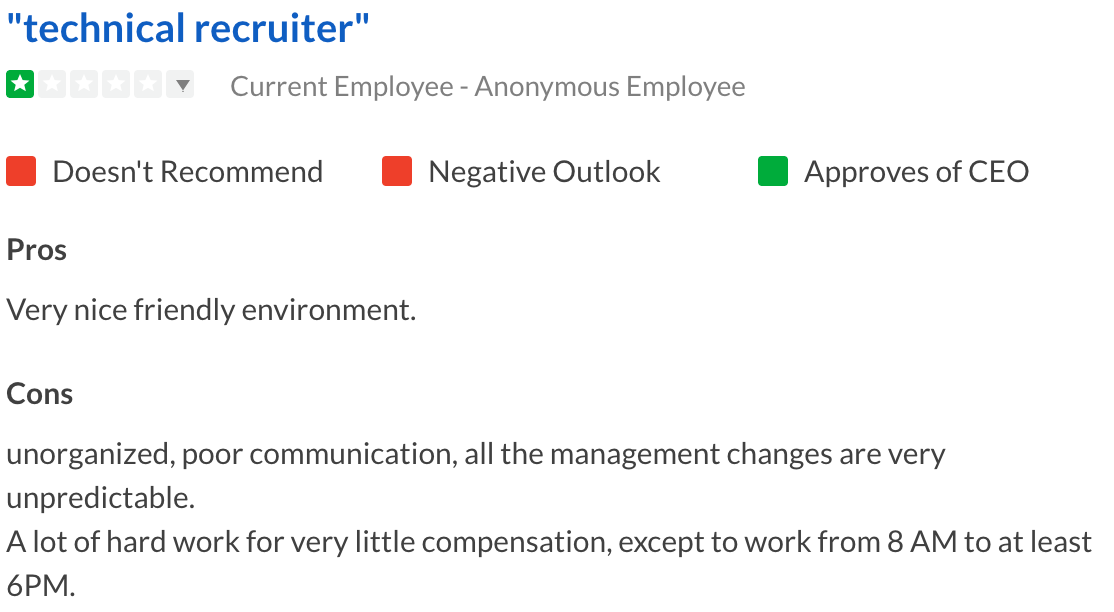Click the "6PM." text on last line
The image size is (1114, 612).
(x=41, y=586)
